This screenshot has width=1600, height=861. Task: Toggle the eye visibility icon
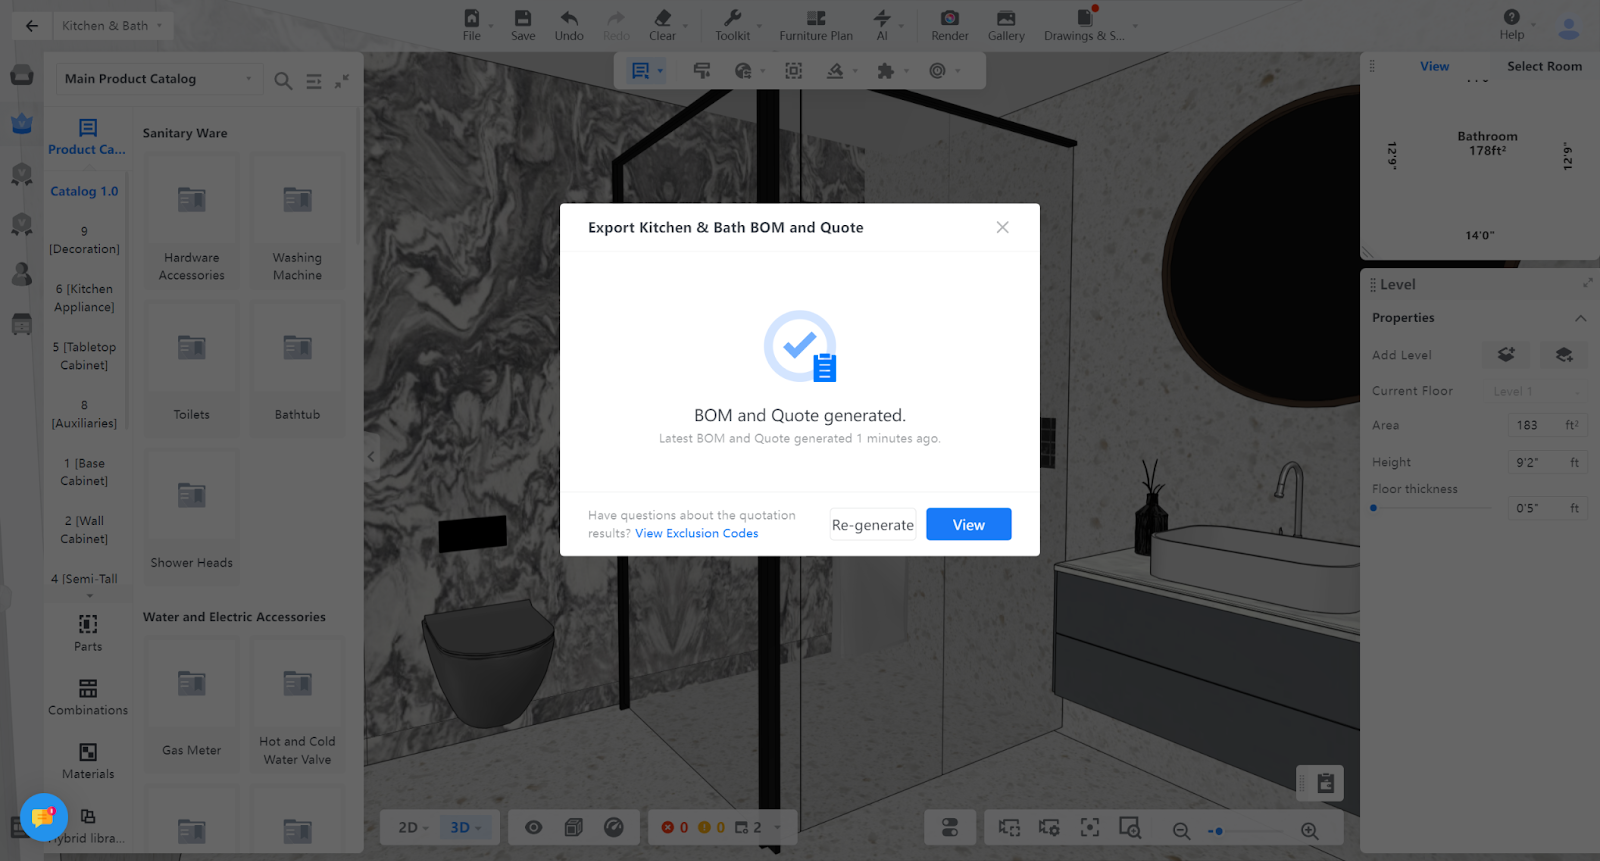[534, 827]
